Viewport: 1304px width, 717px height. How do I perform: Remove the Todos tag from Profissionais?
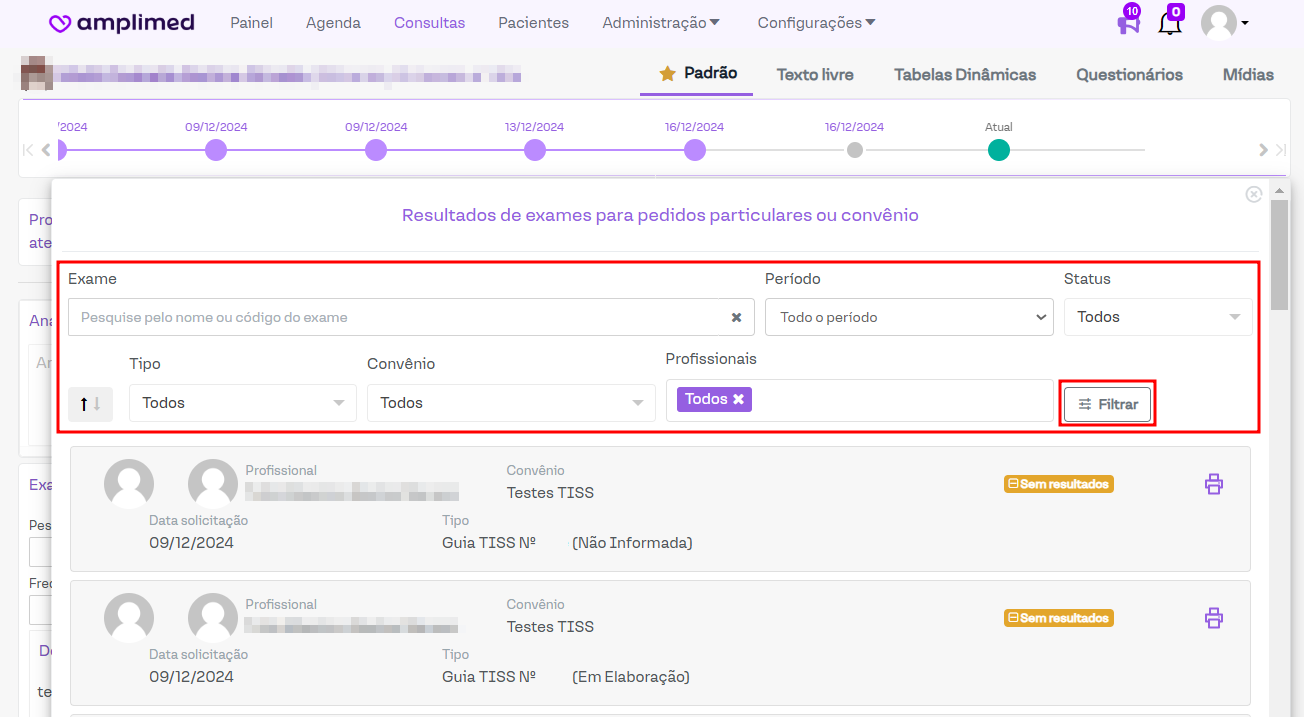click(x=738, y=399)
